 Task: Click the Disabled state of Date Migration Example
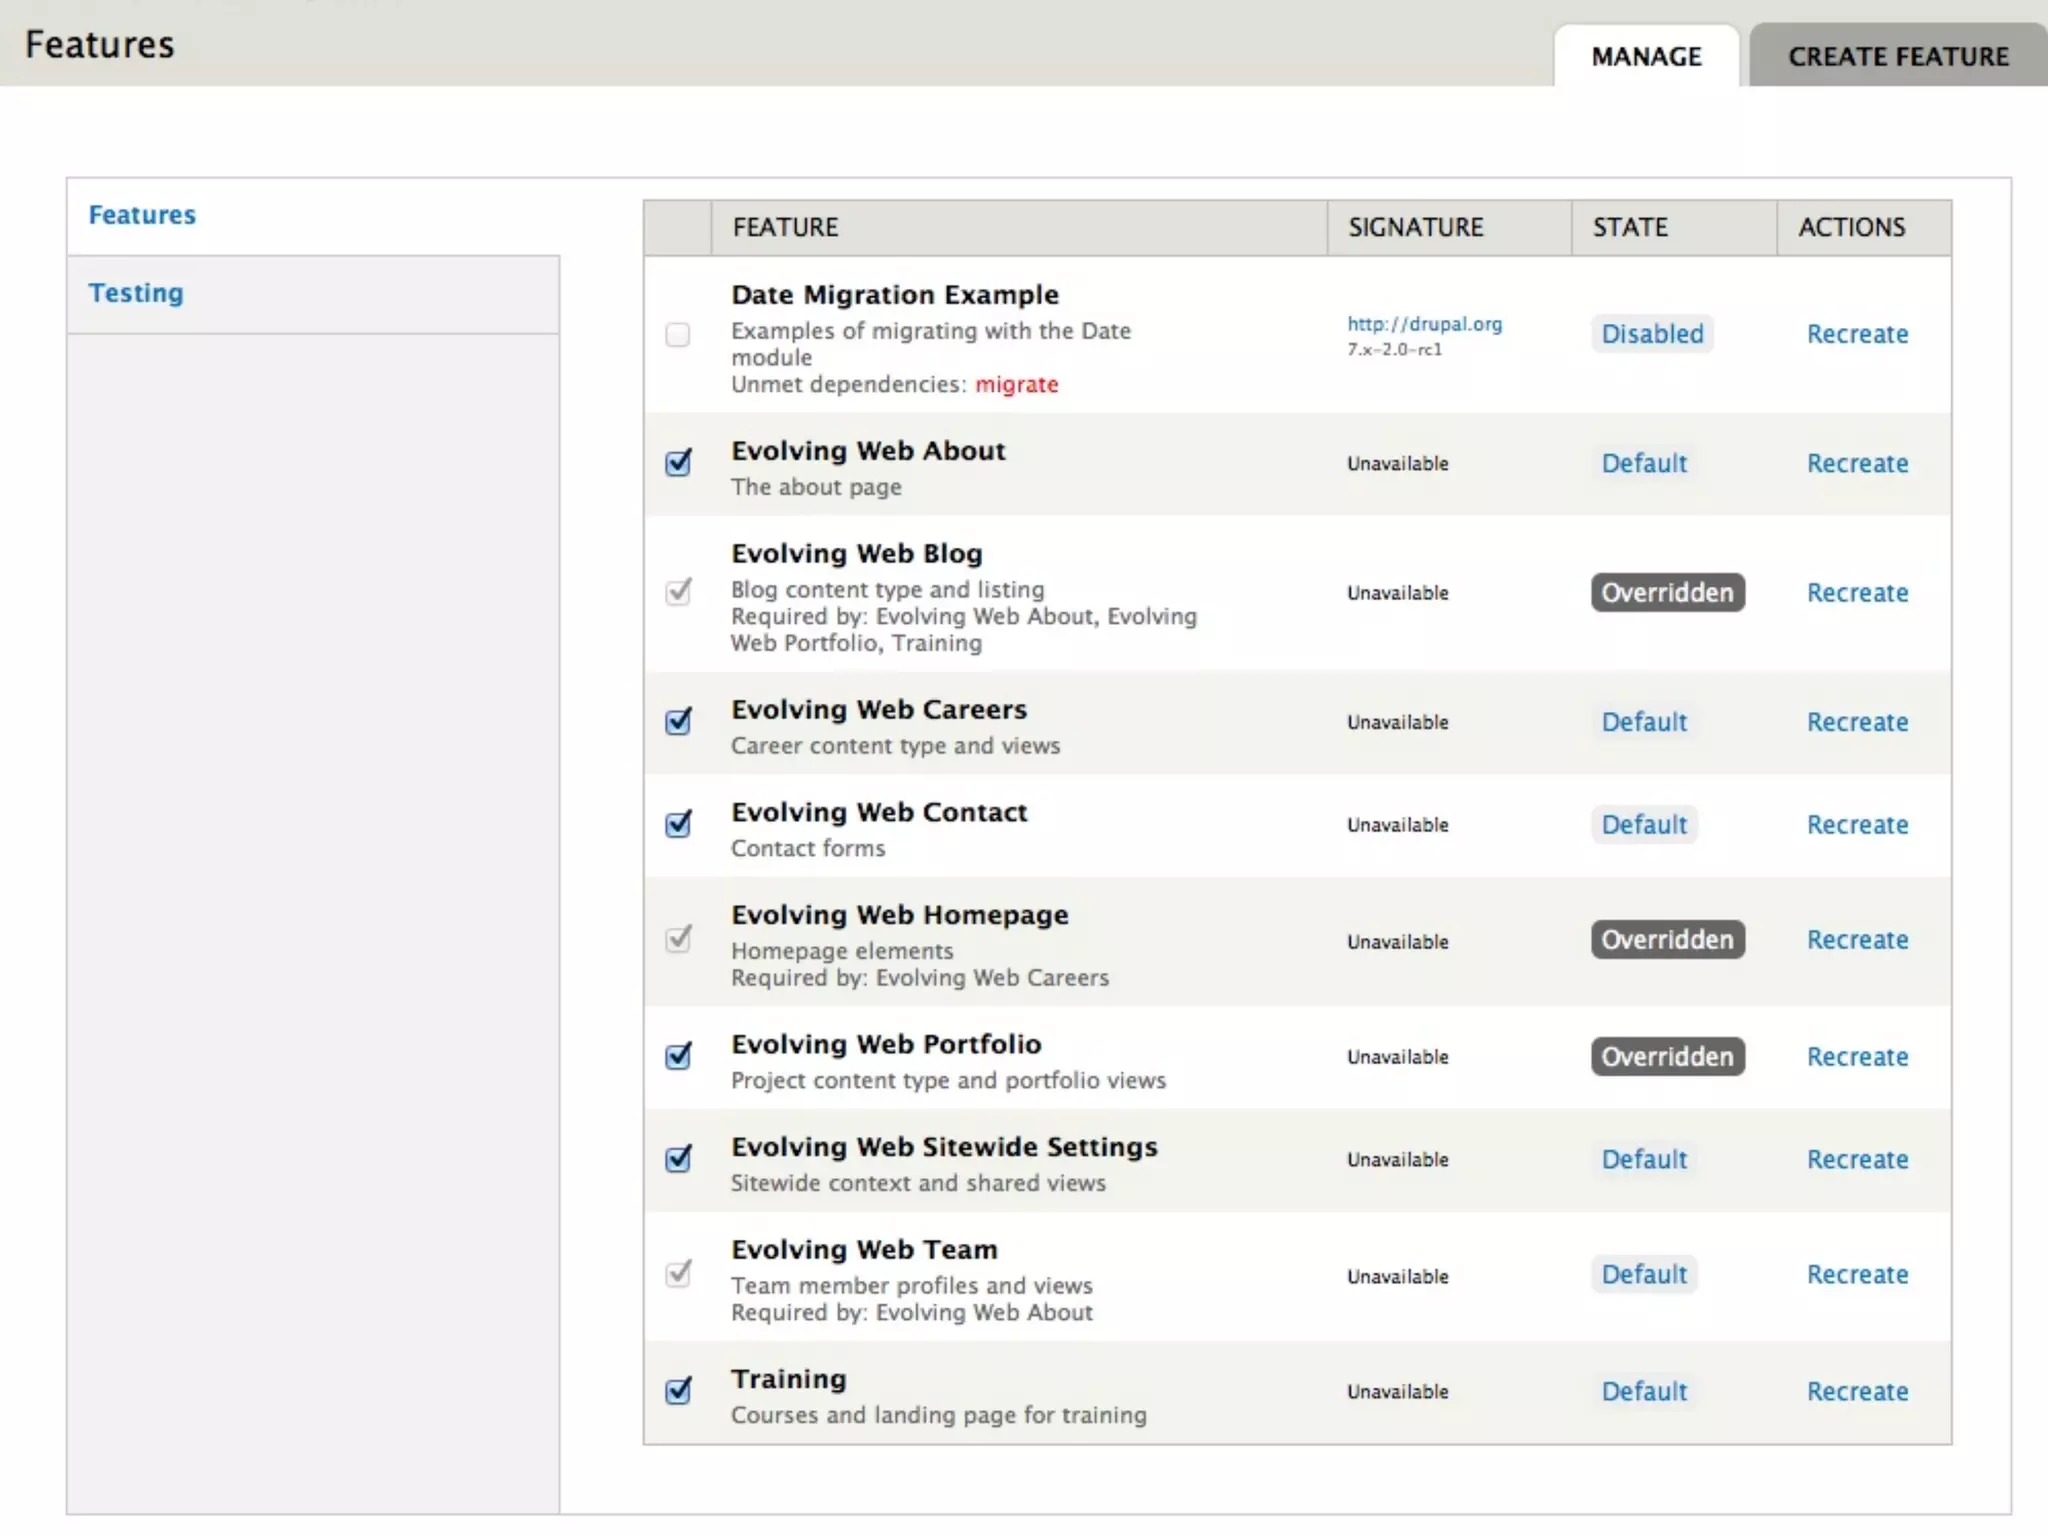[x=1652, y=334]
